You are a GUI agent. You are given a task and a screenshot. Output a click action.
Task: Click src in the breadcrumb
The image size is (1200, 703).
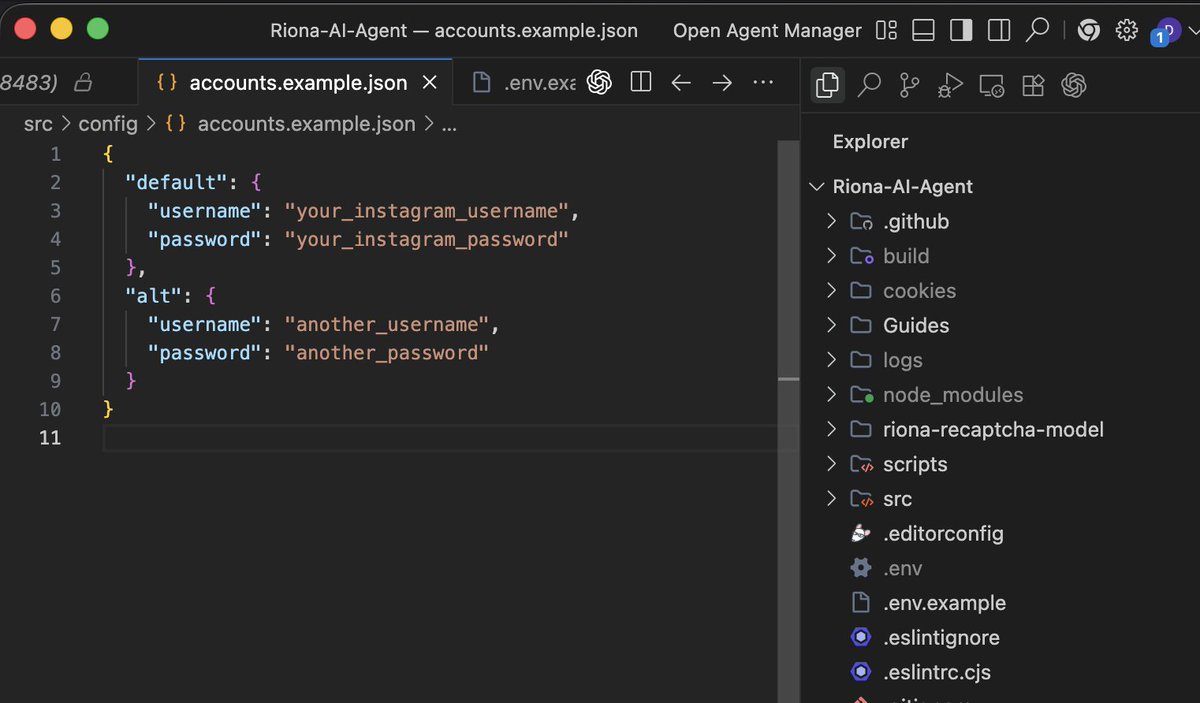pos(38,125)
